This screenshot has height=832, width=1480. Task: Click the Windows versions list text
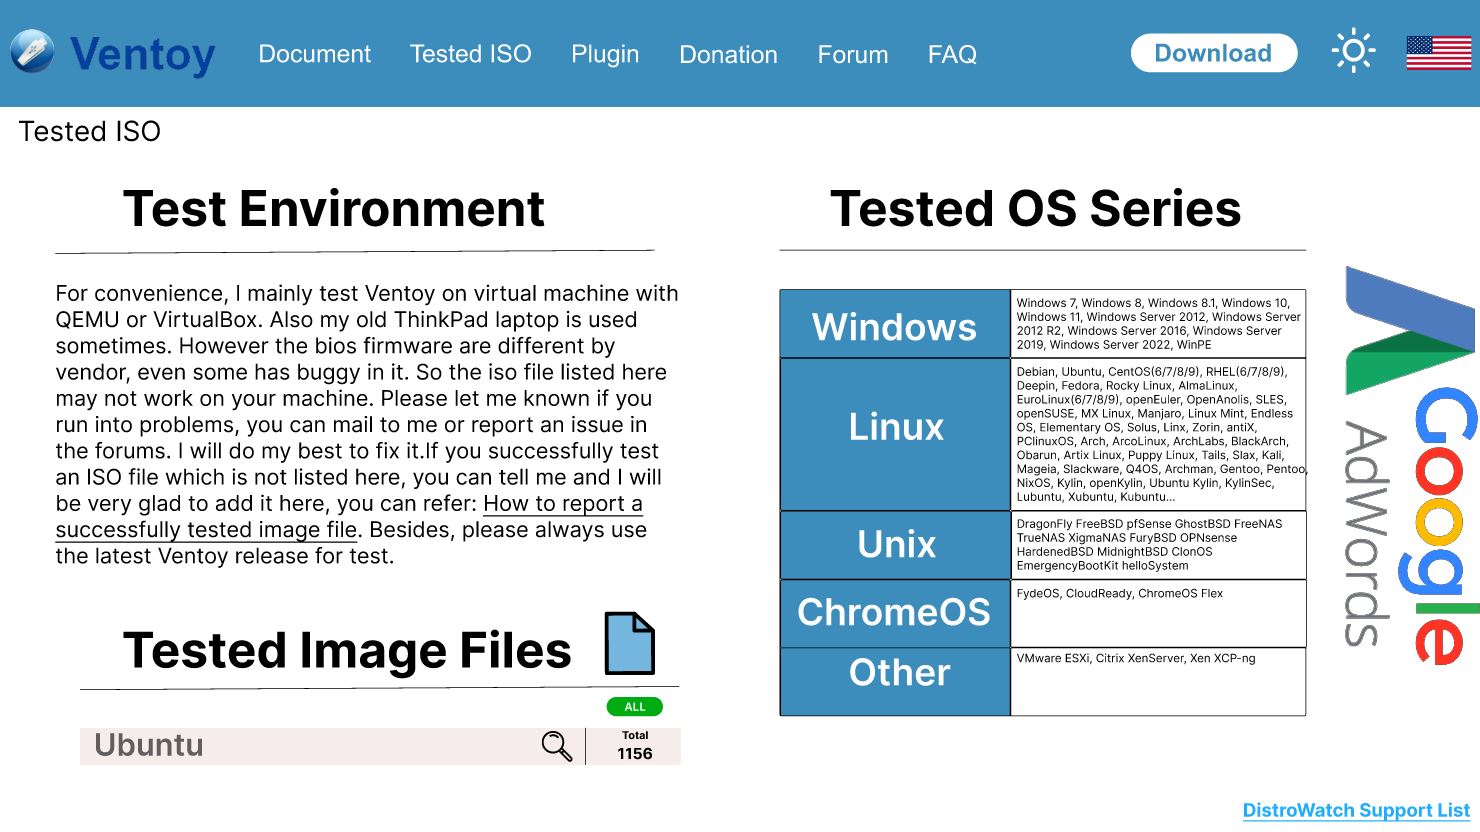pyautogui.click(x=1158, y=324)
